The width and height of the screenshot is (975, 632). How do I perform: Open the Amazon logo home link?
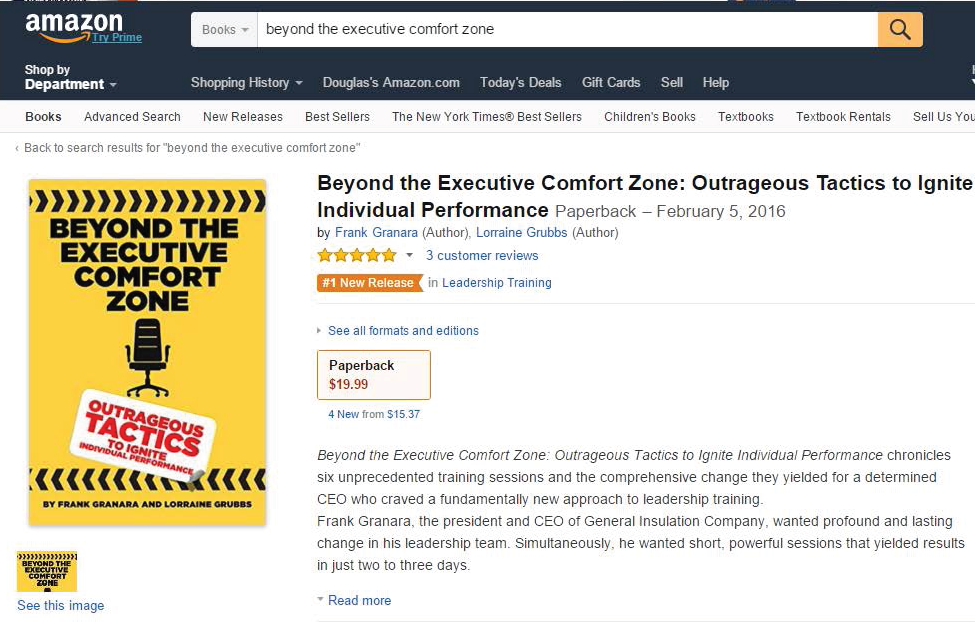74,27
